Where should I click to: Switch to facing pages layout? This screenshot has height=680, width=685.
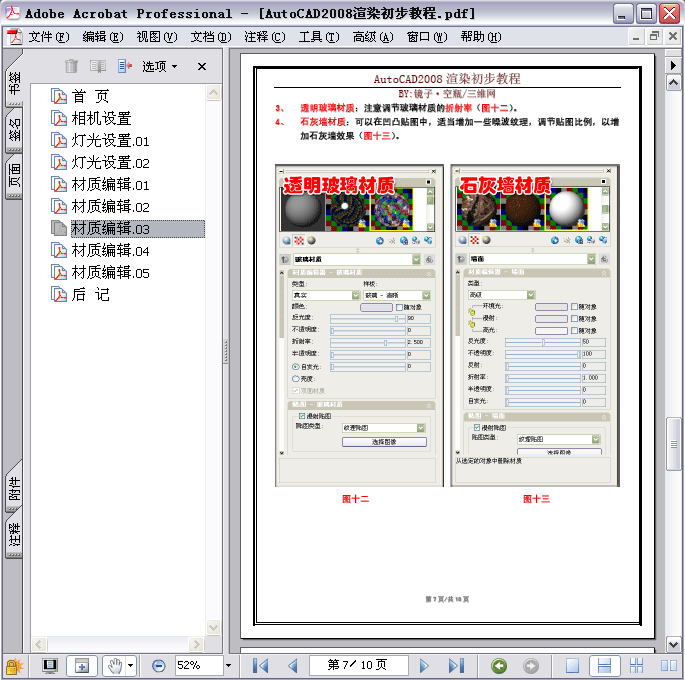(x=668, y=666)
